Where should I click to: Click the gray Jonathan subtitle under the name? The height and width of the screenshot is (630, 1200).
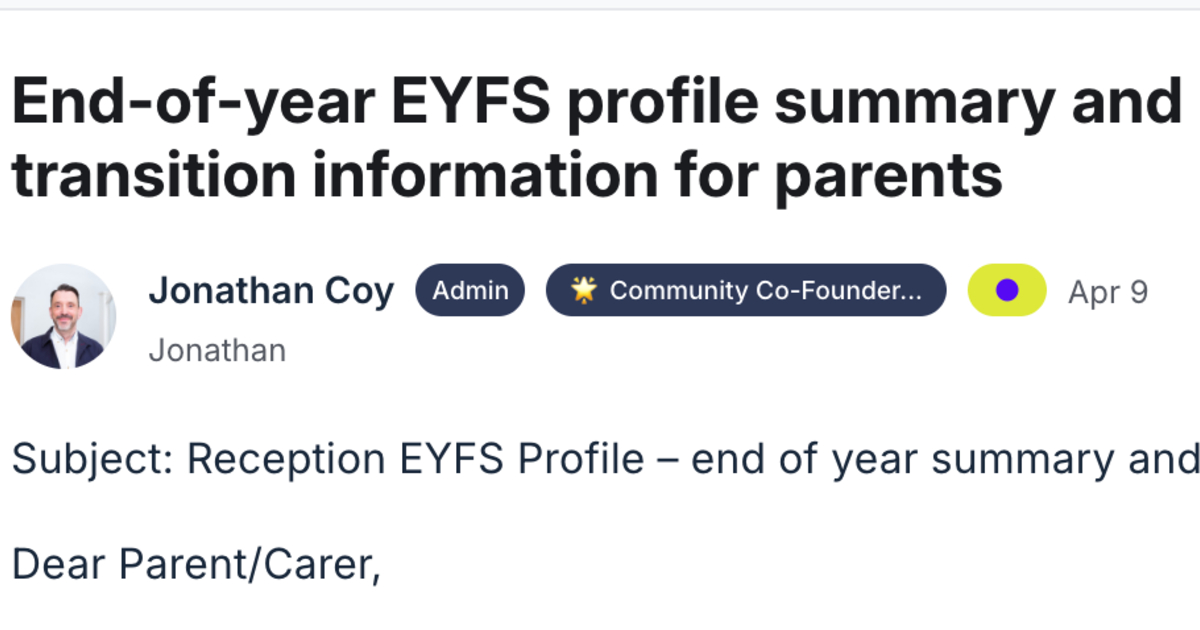[x=217, y=351]
